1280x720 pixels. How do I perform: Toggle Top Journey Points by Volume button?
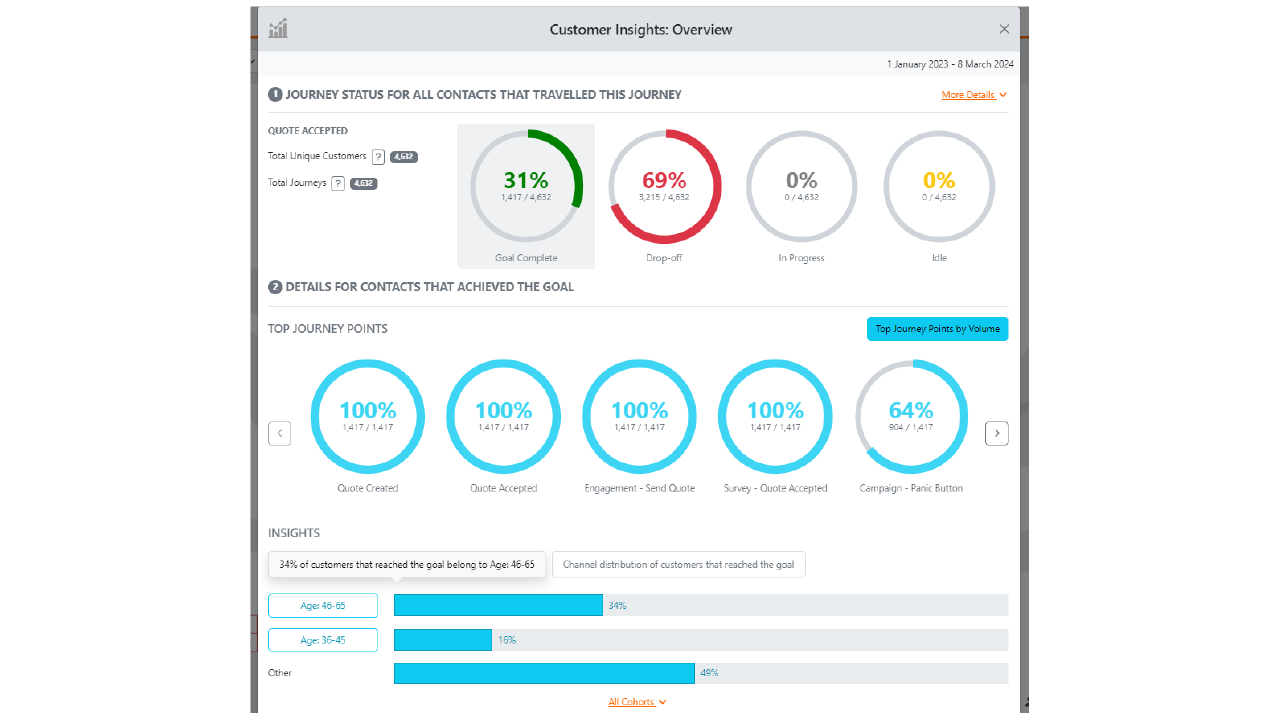(x=937, y=329)
